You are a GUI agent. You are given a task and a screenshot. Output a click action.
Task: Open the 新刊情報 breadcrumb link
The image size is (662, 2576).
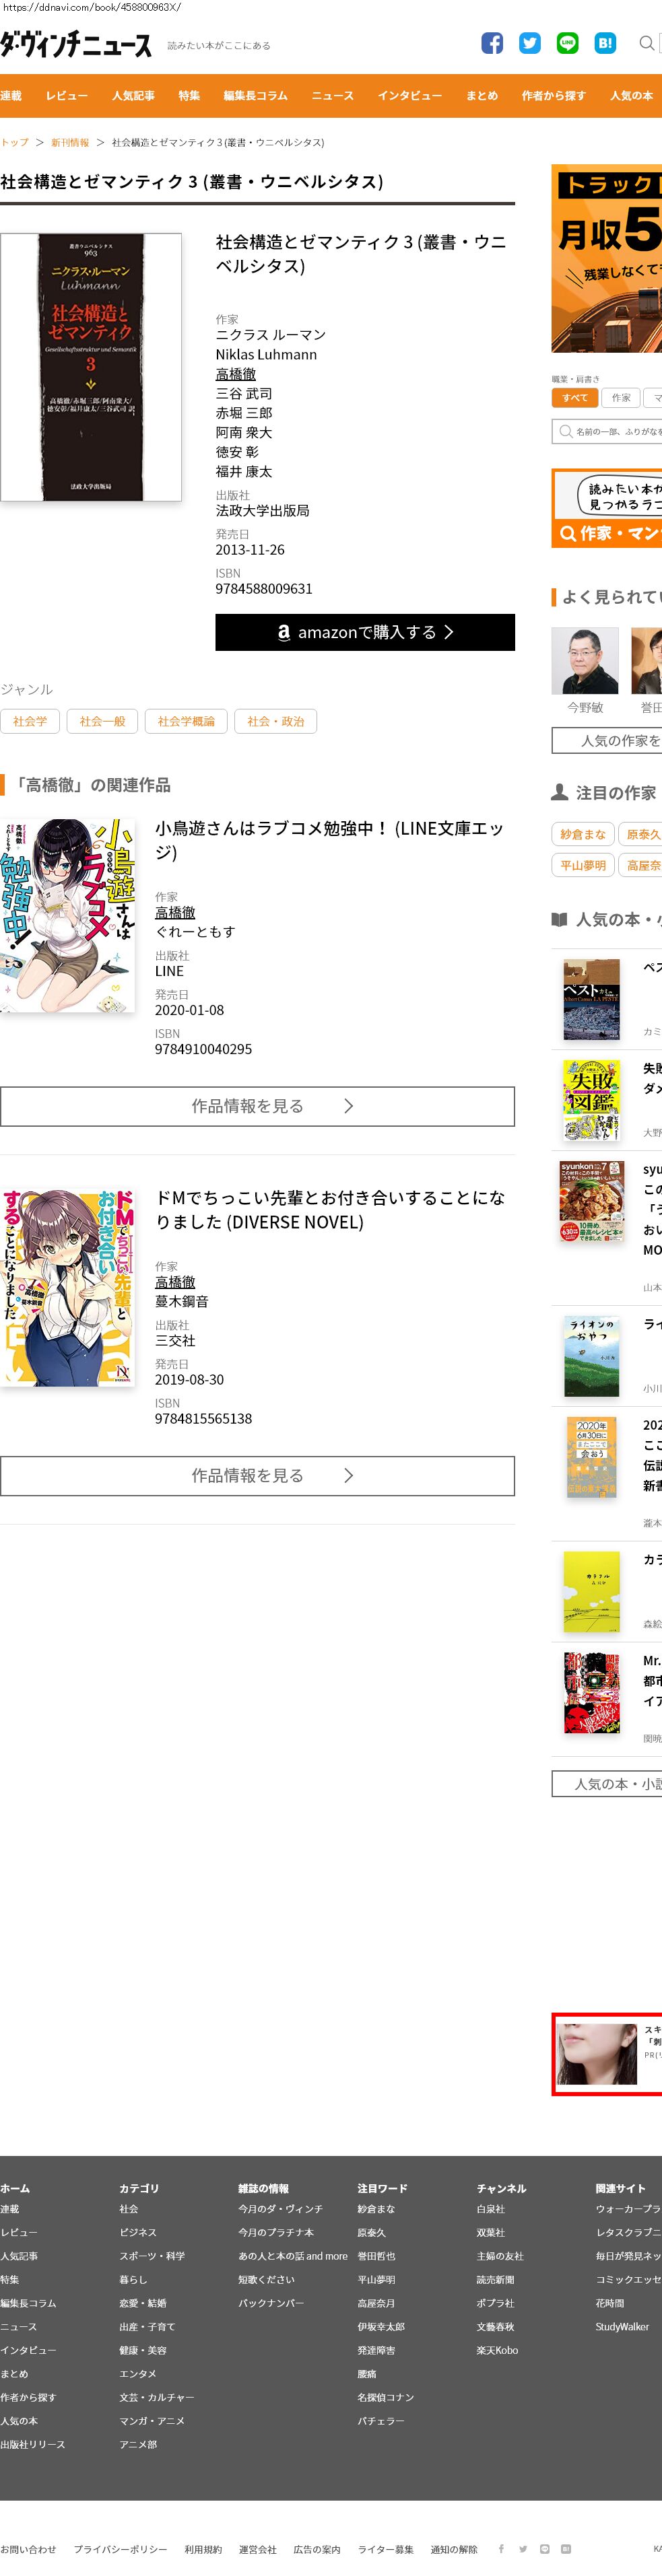coord(70,143)
